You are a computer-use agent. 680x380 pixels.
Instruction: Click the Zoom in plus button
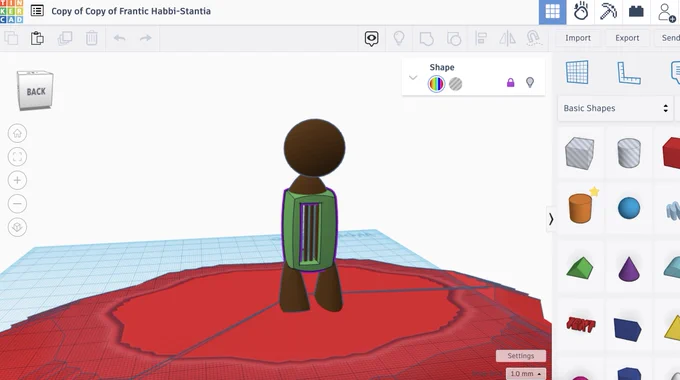point(17,180)
